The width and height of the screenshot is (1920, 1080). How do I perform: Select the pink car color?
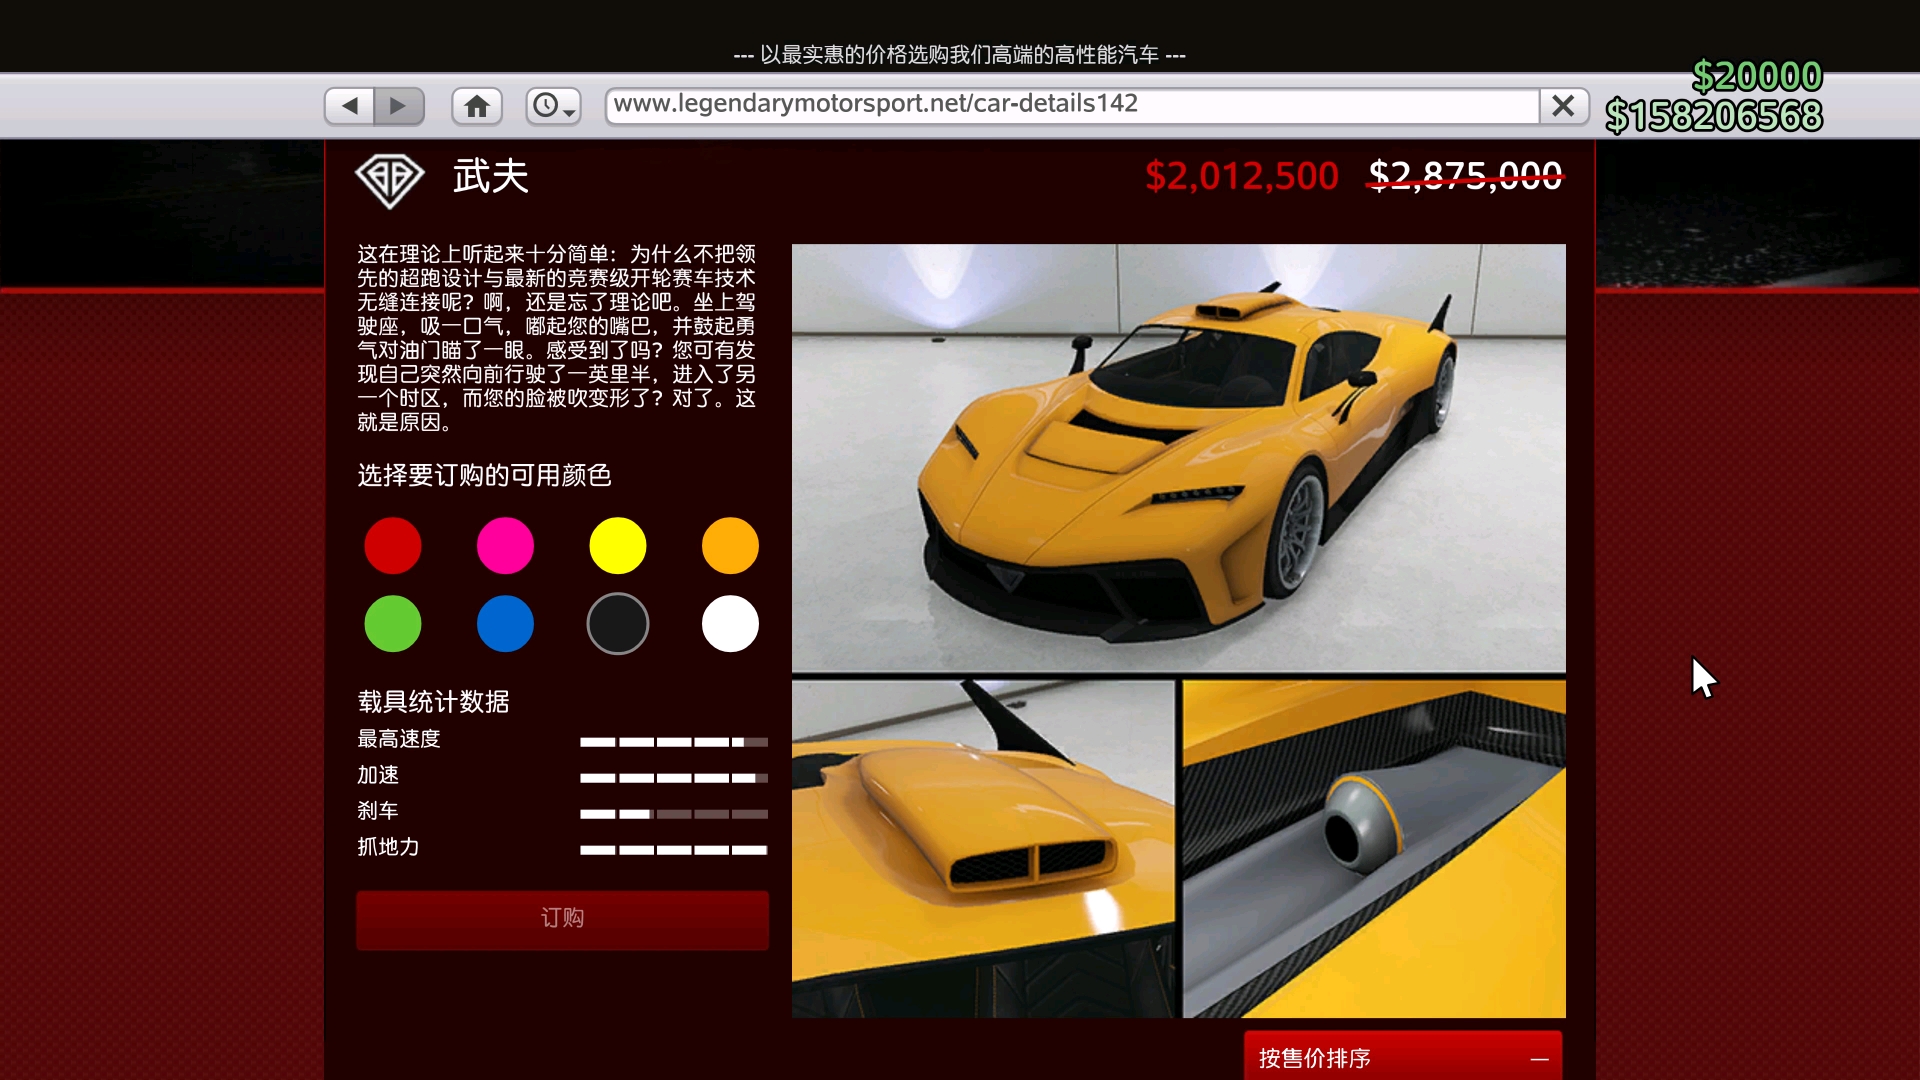click(x=505, y=546)
